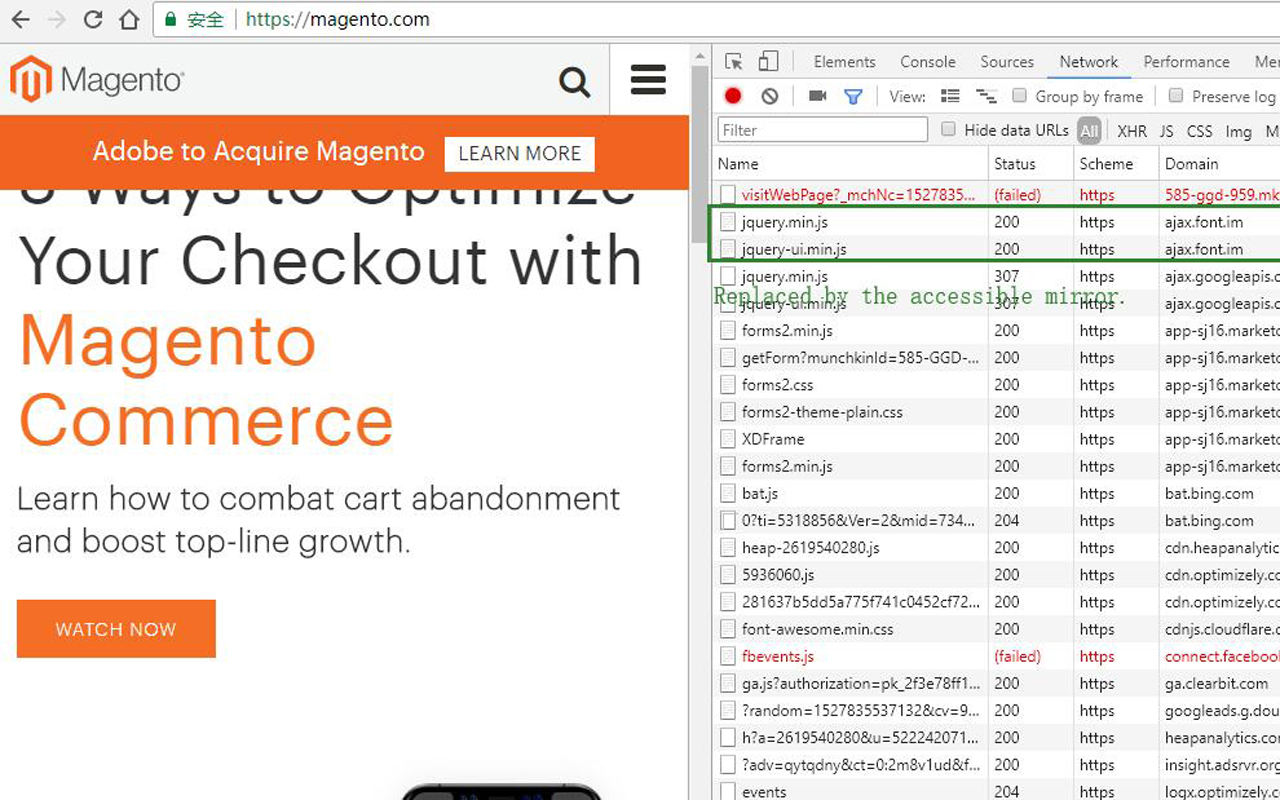The height and width of the screenshot is (800, 1280).
Task: Click the Adobe to Acquire Magento text
Action: click(x=259, y=152)
